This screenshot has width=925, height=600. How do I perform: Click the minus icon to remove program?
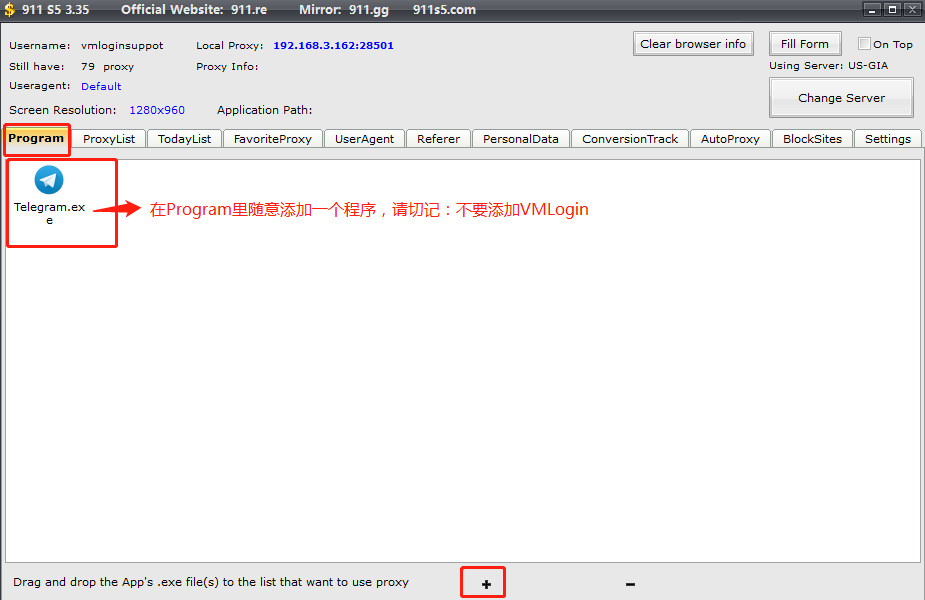(630, 584)
